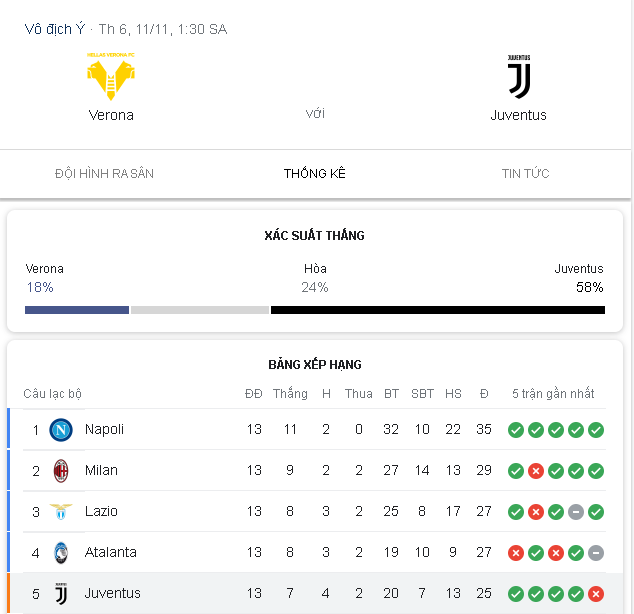Select the THỐNG KÊ tab

coord(315,173)
